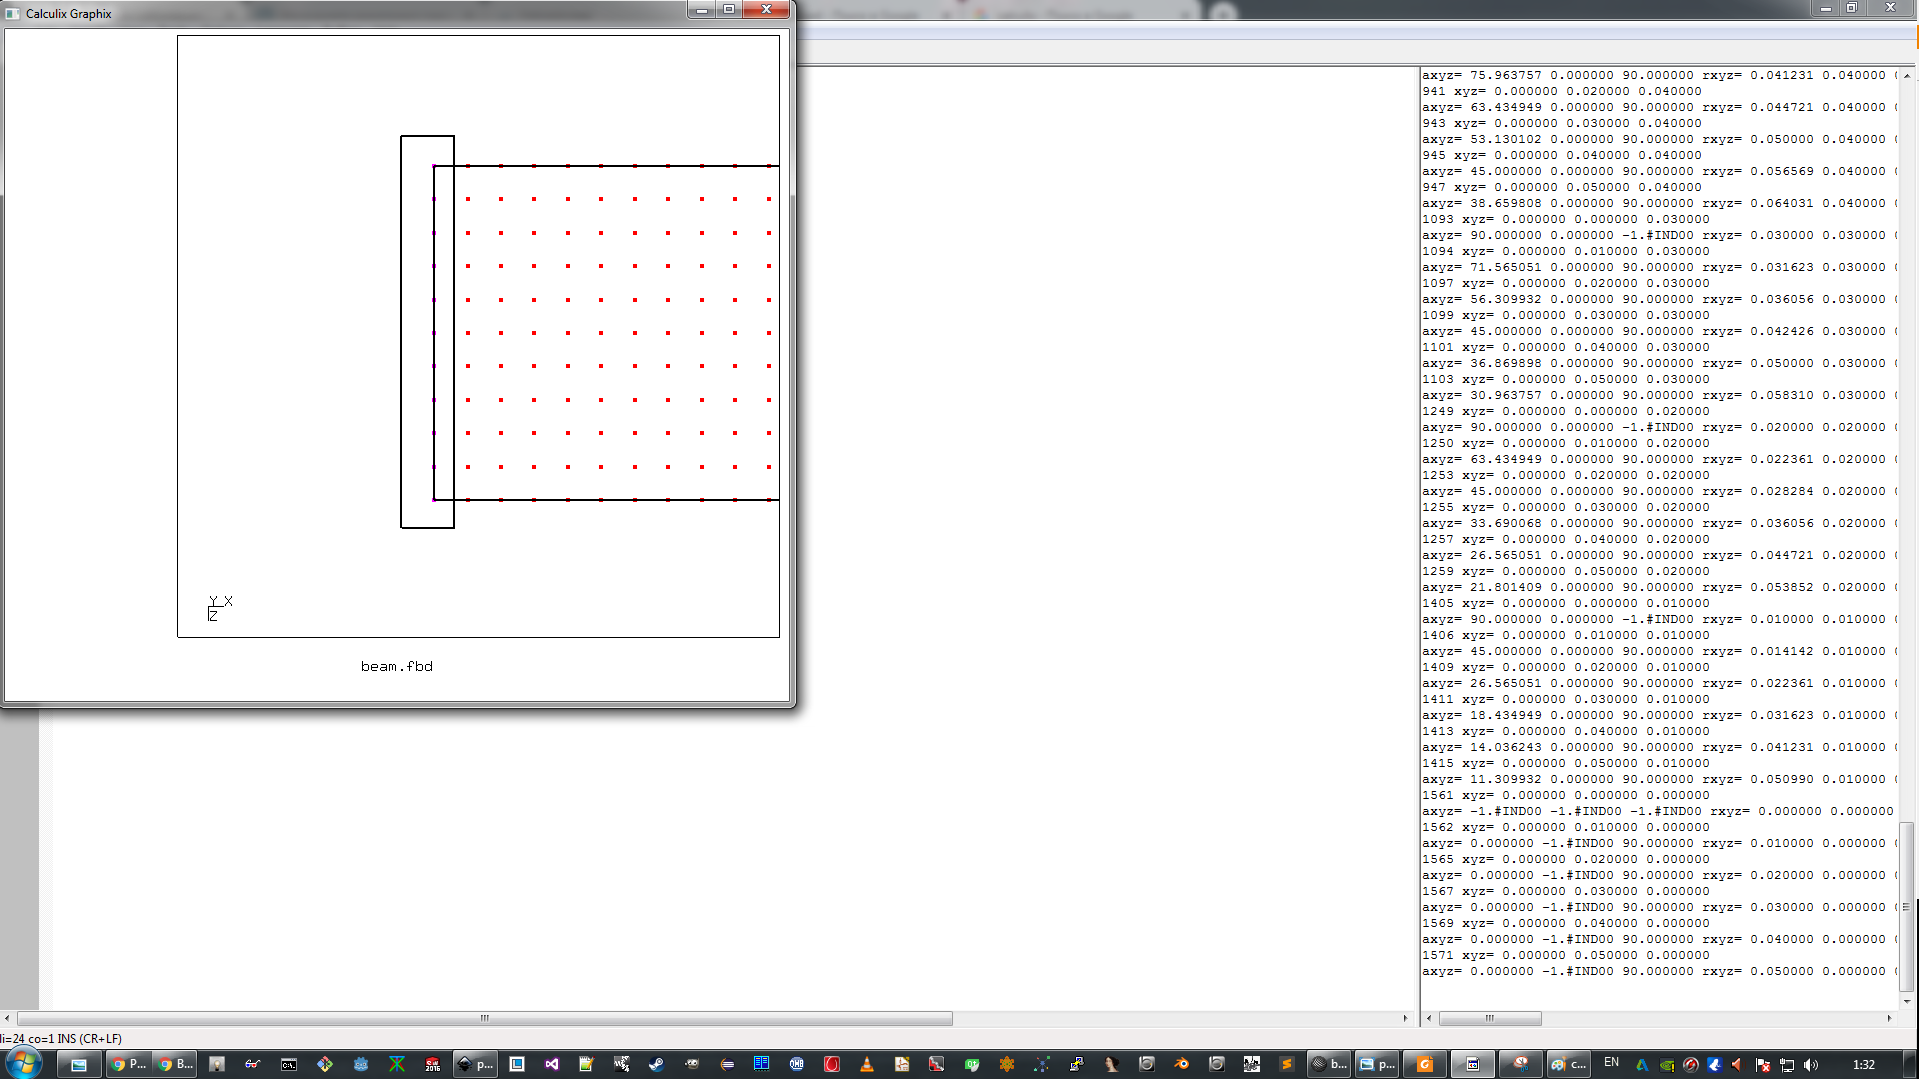
Task: Click the beam.fbd label in the viewport
Action: [x=397, y=666]
